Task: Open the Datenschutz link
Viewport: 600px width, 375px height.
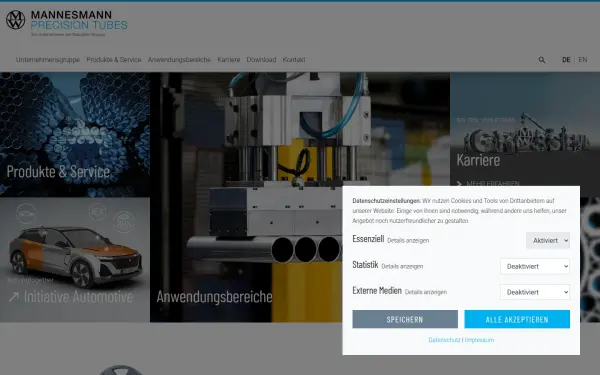Action: (x=444, y=340)
